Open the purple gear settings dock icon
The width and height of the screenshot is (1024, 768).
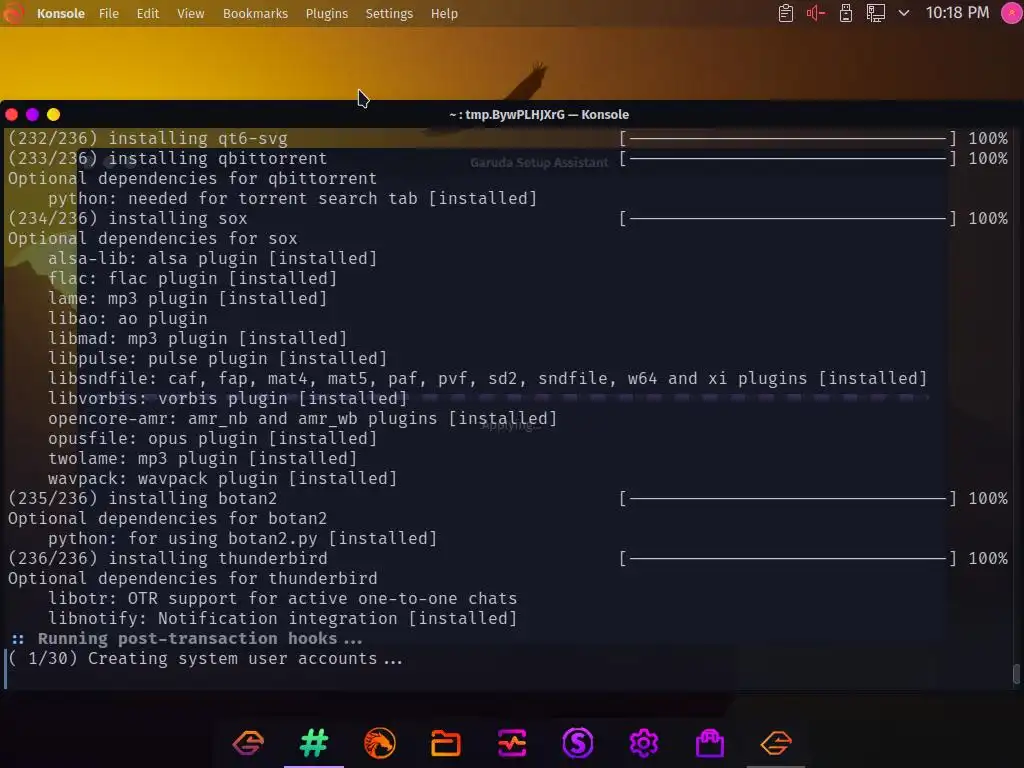(x=644, y=743)
